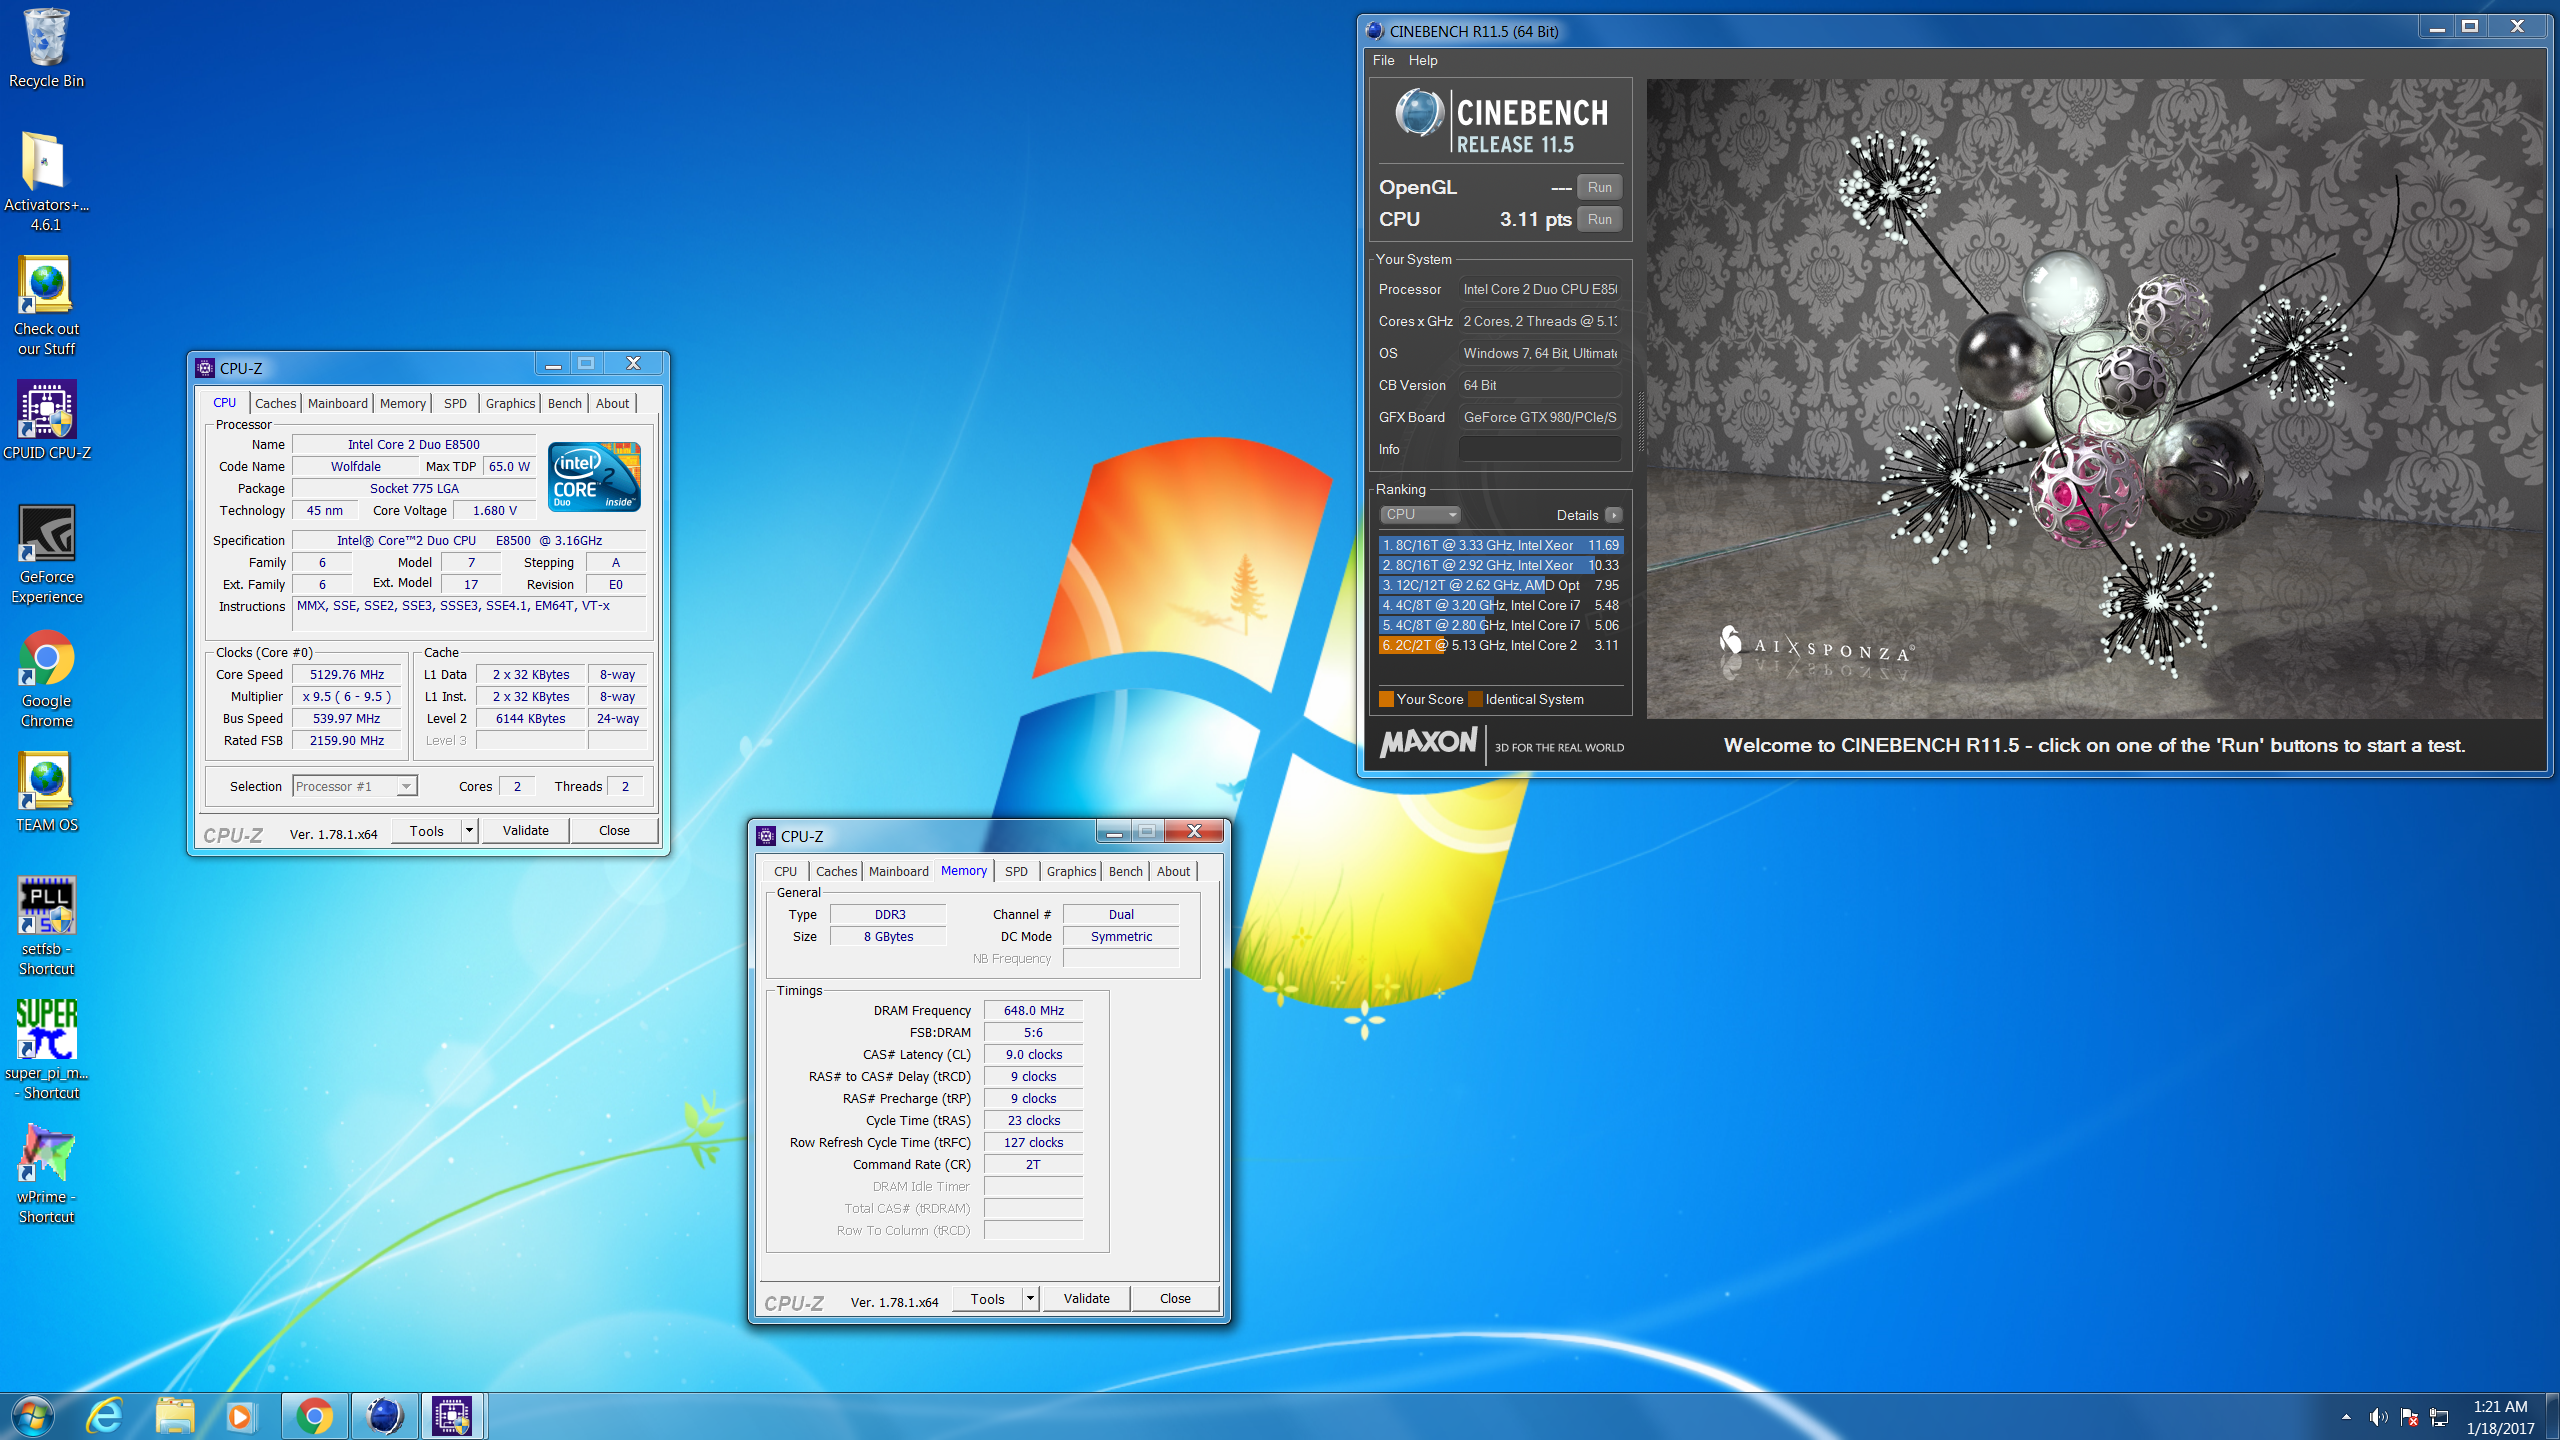Run the CPU test in Cinebench

pos(1599,219)
